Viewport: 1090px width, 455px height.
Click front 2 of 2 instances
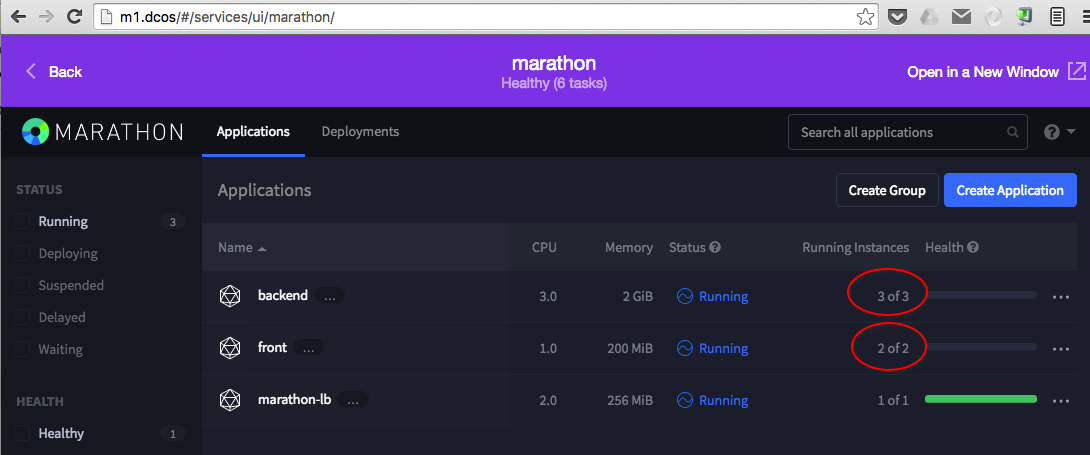click(x=893, y=349)
